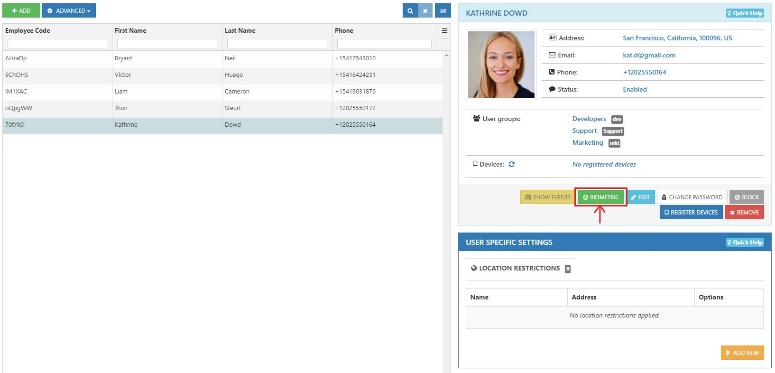
Task: Select the Location Restrictions tab
Action: (521, 268)
